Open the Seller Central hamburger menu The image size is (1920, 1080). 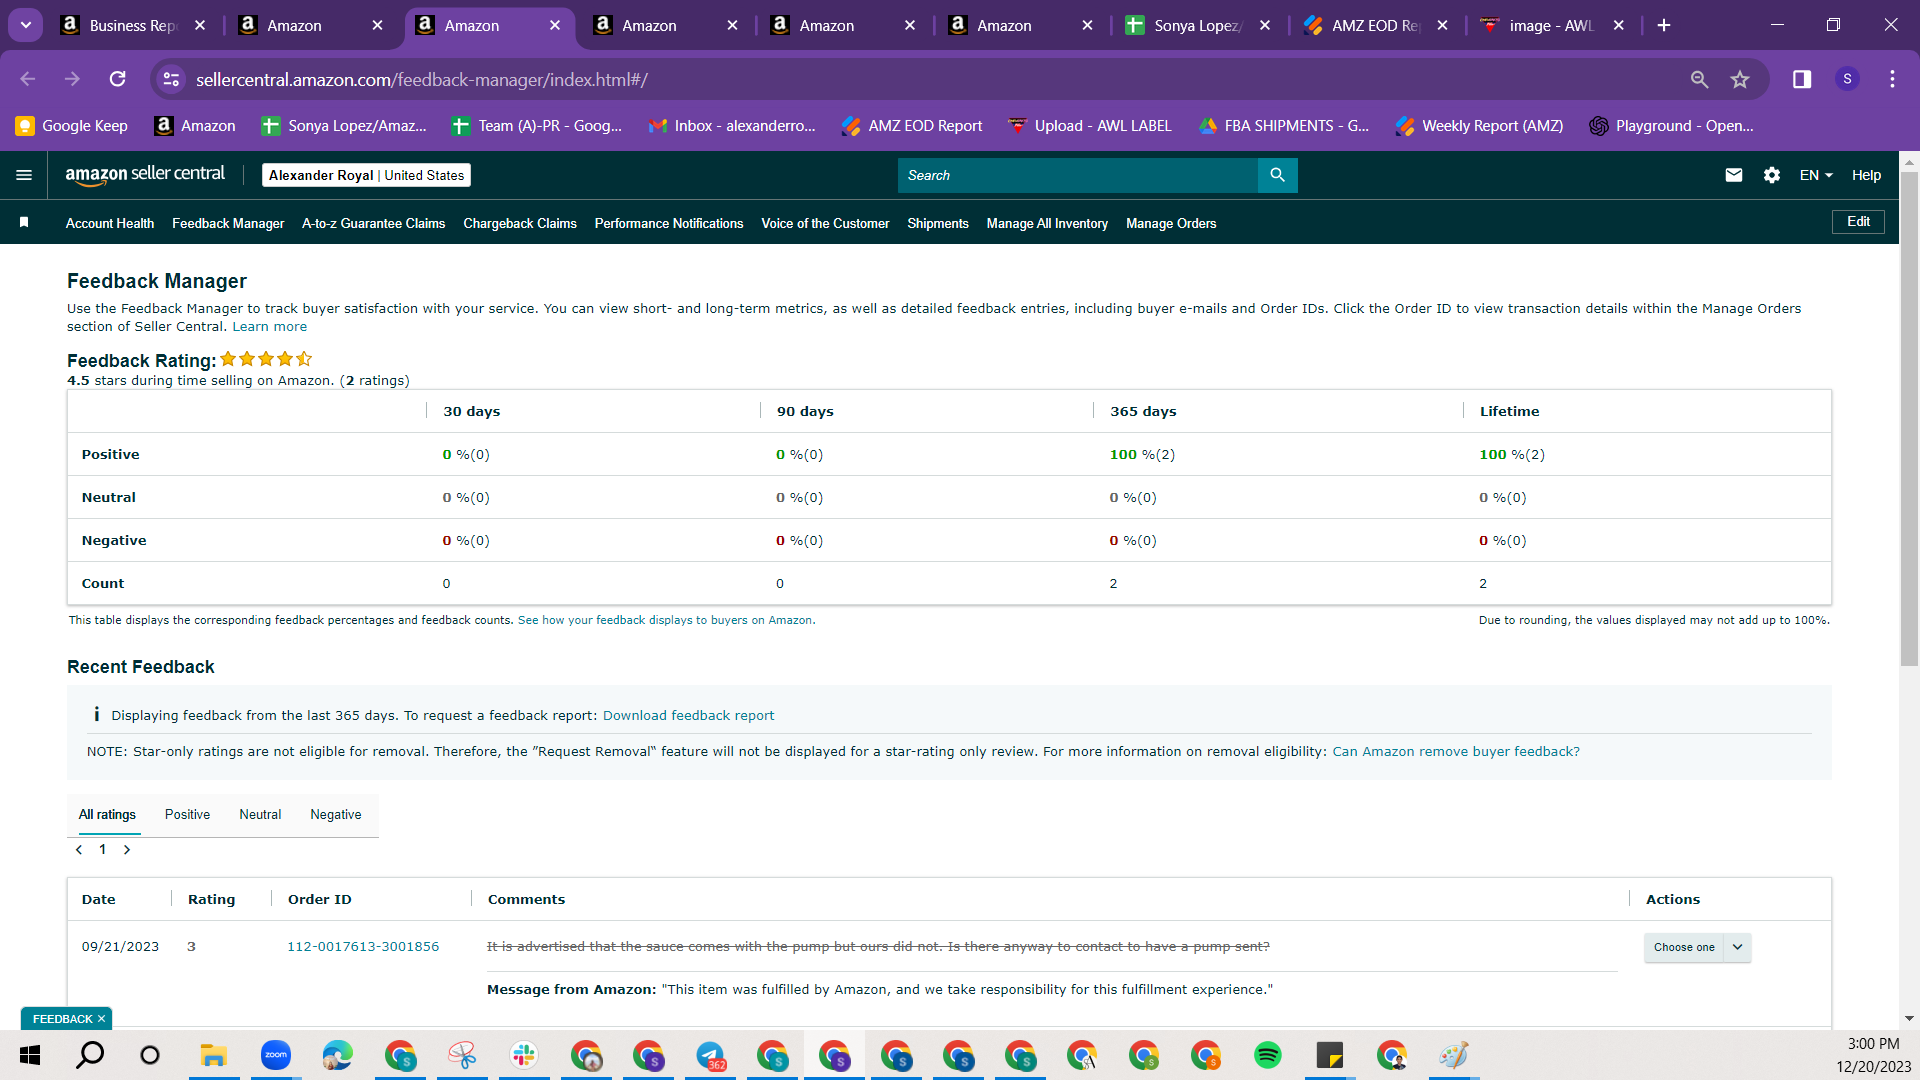pos(24,175)
